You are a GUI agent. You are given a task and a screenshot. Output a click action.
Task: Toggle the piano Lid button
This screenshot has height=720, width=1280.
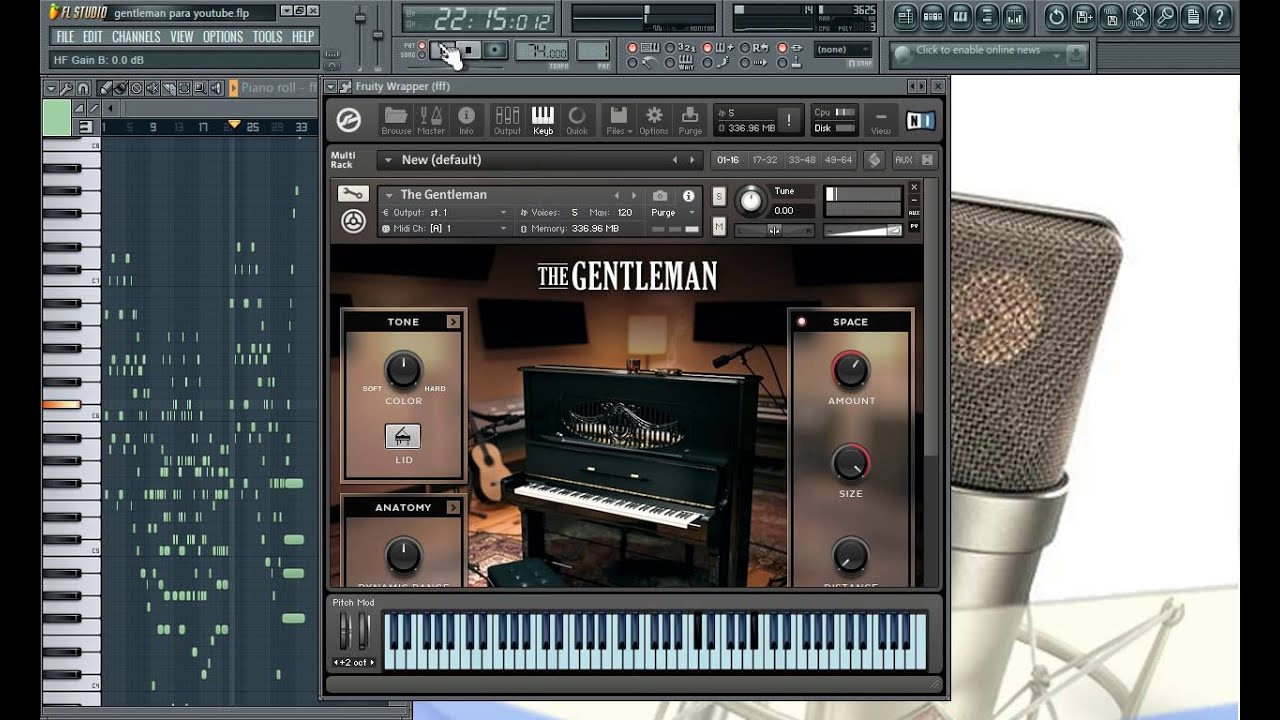pyautogui.click(x=403, y=436)
